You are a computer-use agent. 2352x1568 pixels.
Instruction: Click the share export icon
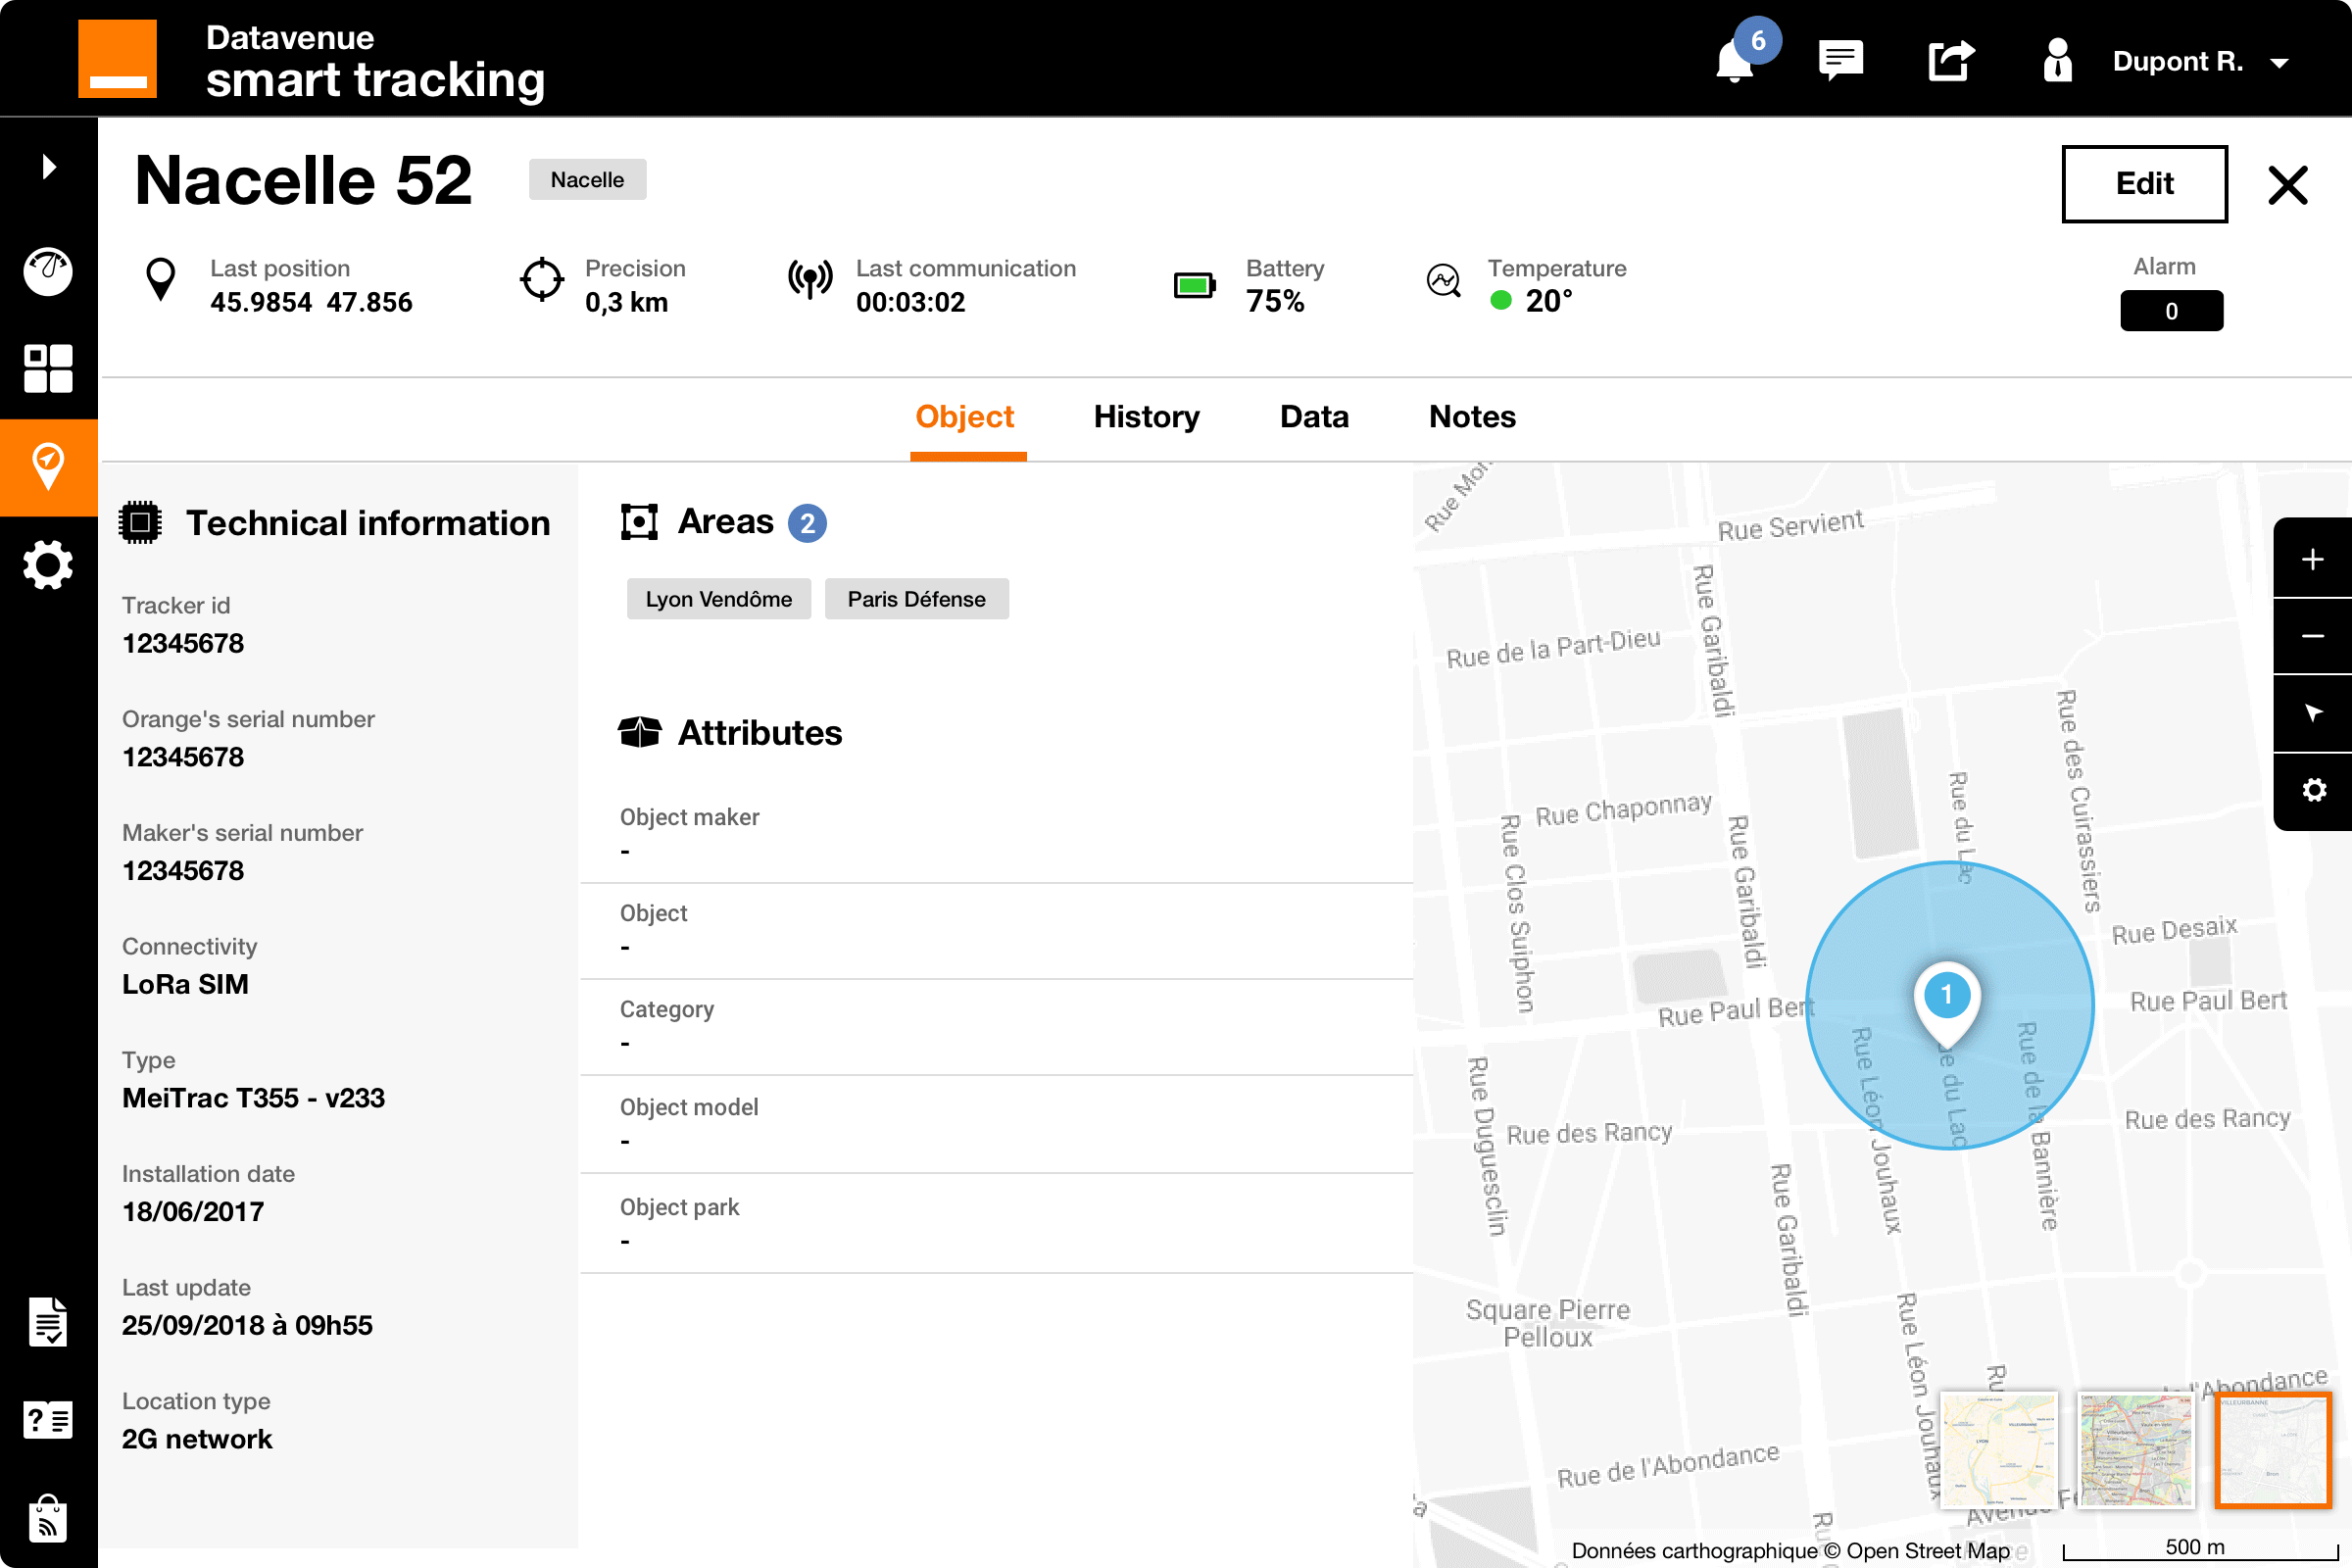pos(1950,60)
